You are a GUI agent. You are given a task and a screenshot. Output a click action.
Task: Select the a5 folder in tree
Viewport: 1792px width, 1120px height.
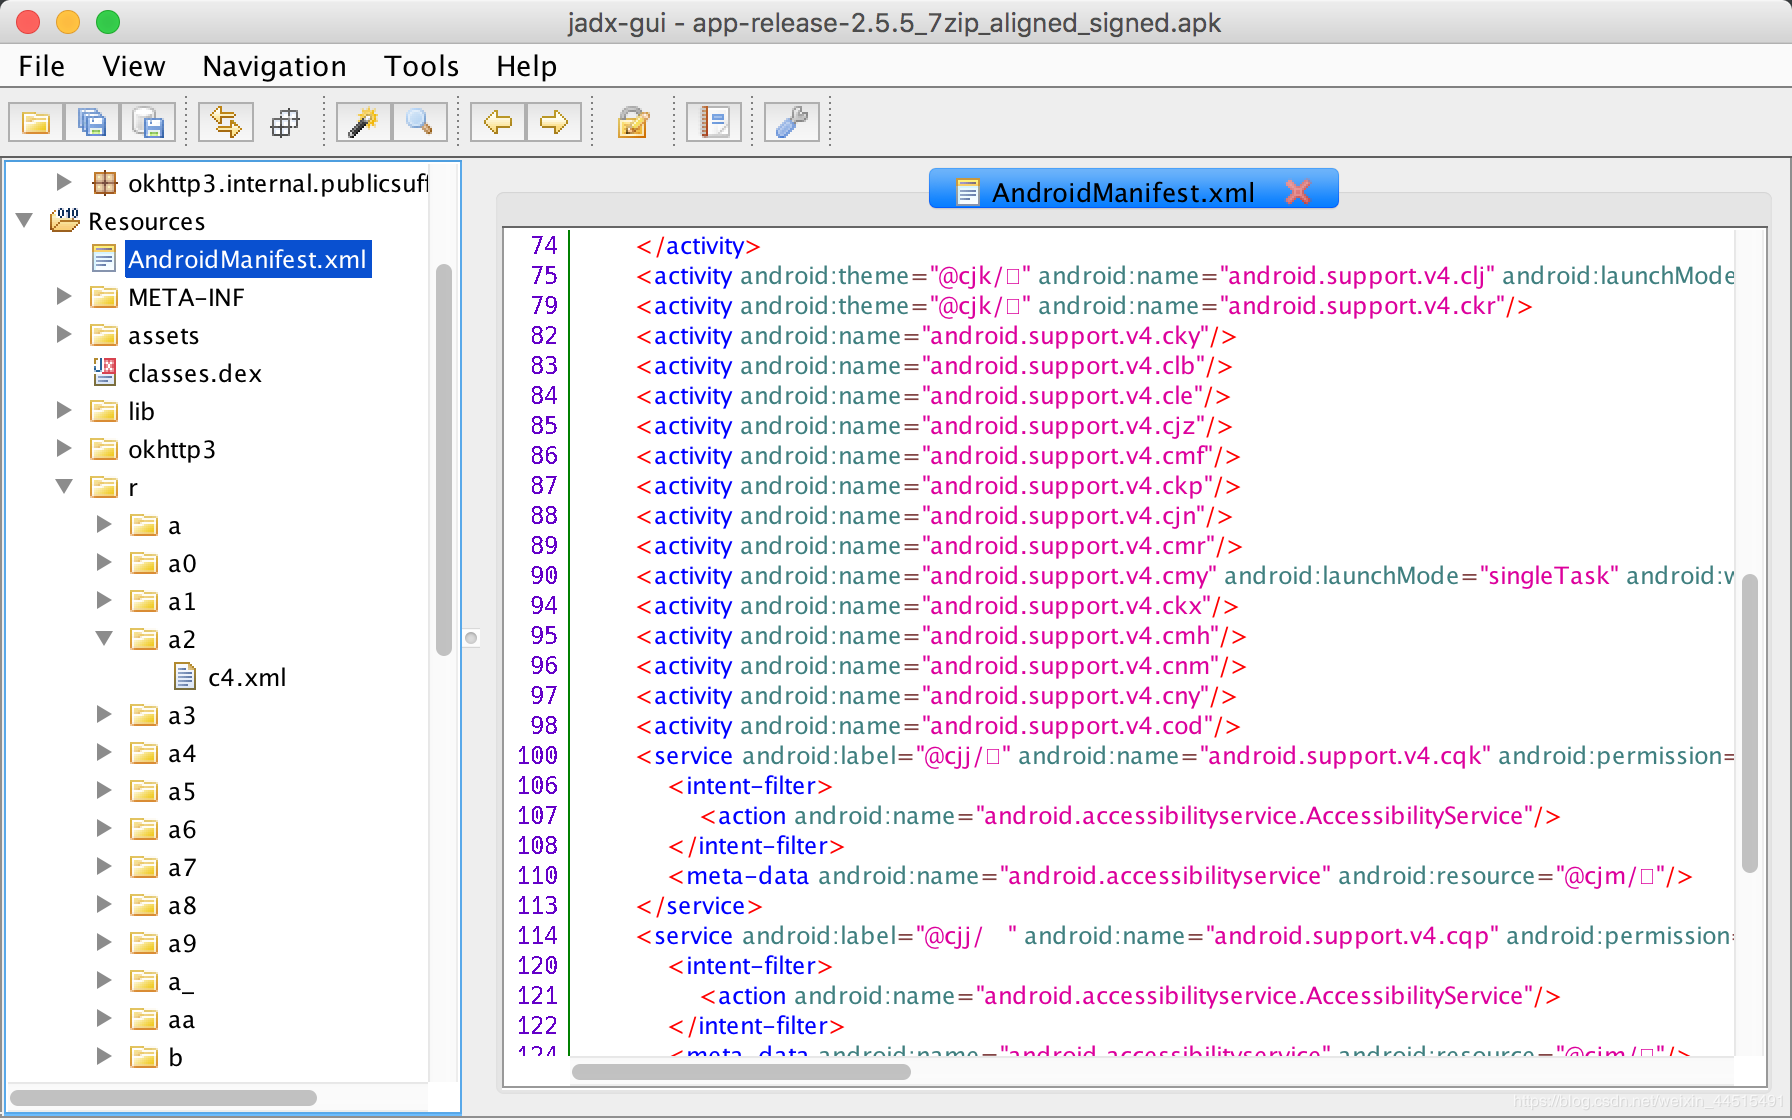click(182, 791)
